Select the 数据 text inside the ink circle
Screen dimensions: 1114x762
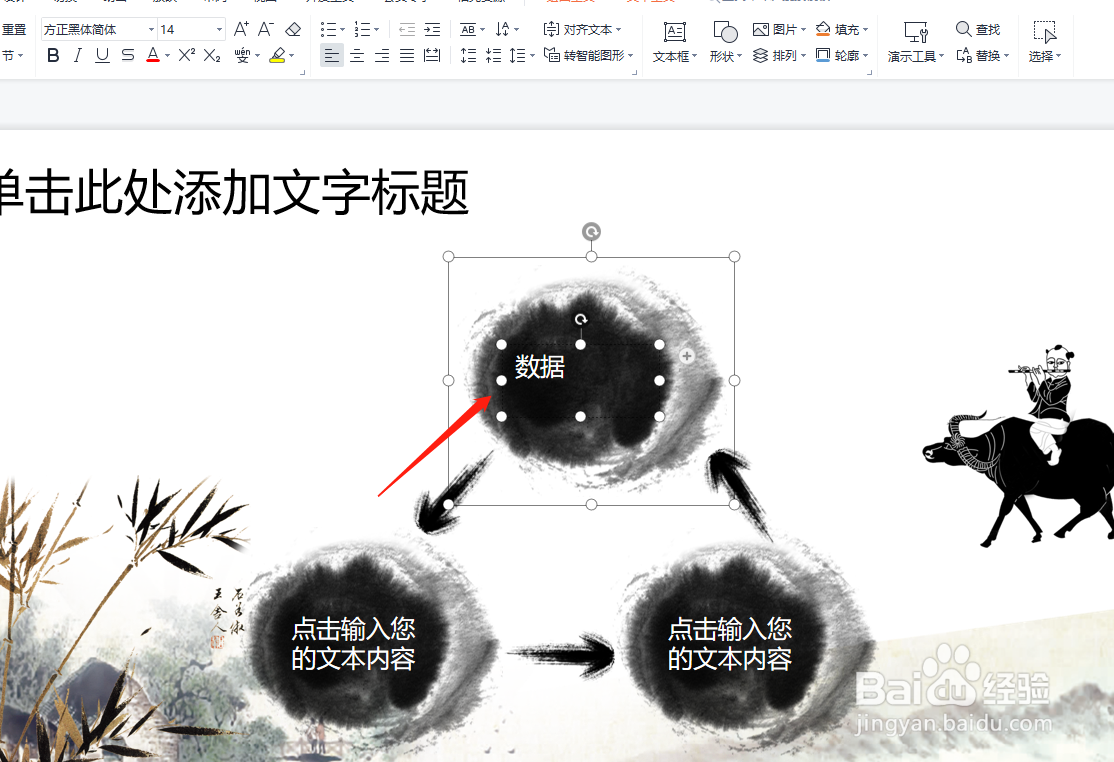538,368
